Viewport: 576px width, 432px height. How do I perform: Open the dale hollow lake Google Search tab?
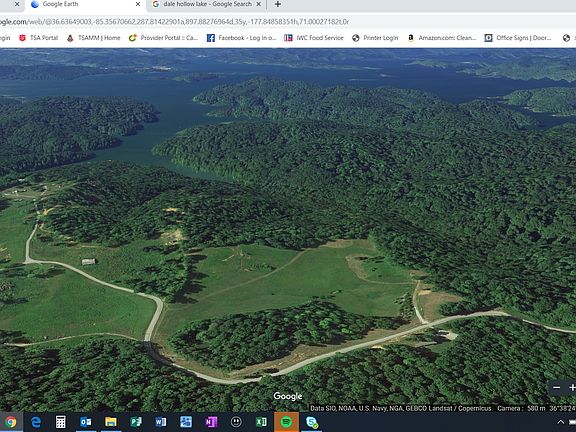[x=206, y=4]
